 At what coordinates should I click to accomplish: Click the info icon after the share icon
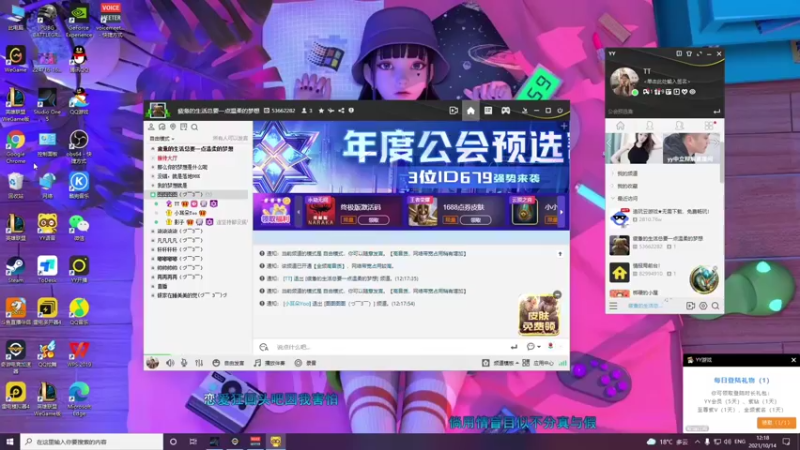click(x=351, y=111)
